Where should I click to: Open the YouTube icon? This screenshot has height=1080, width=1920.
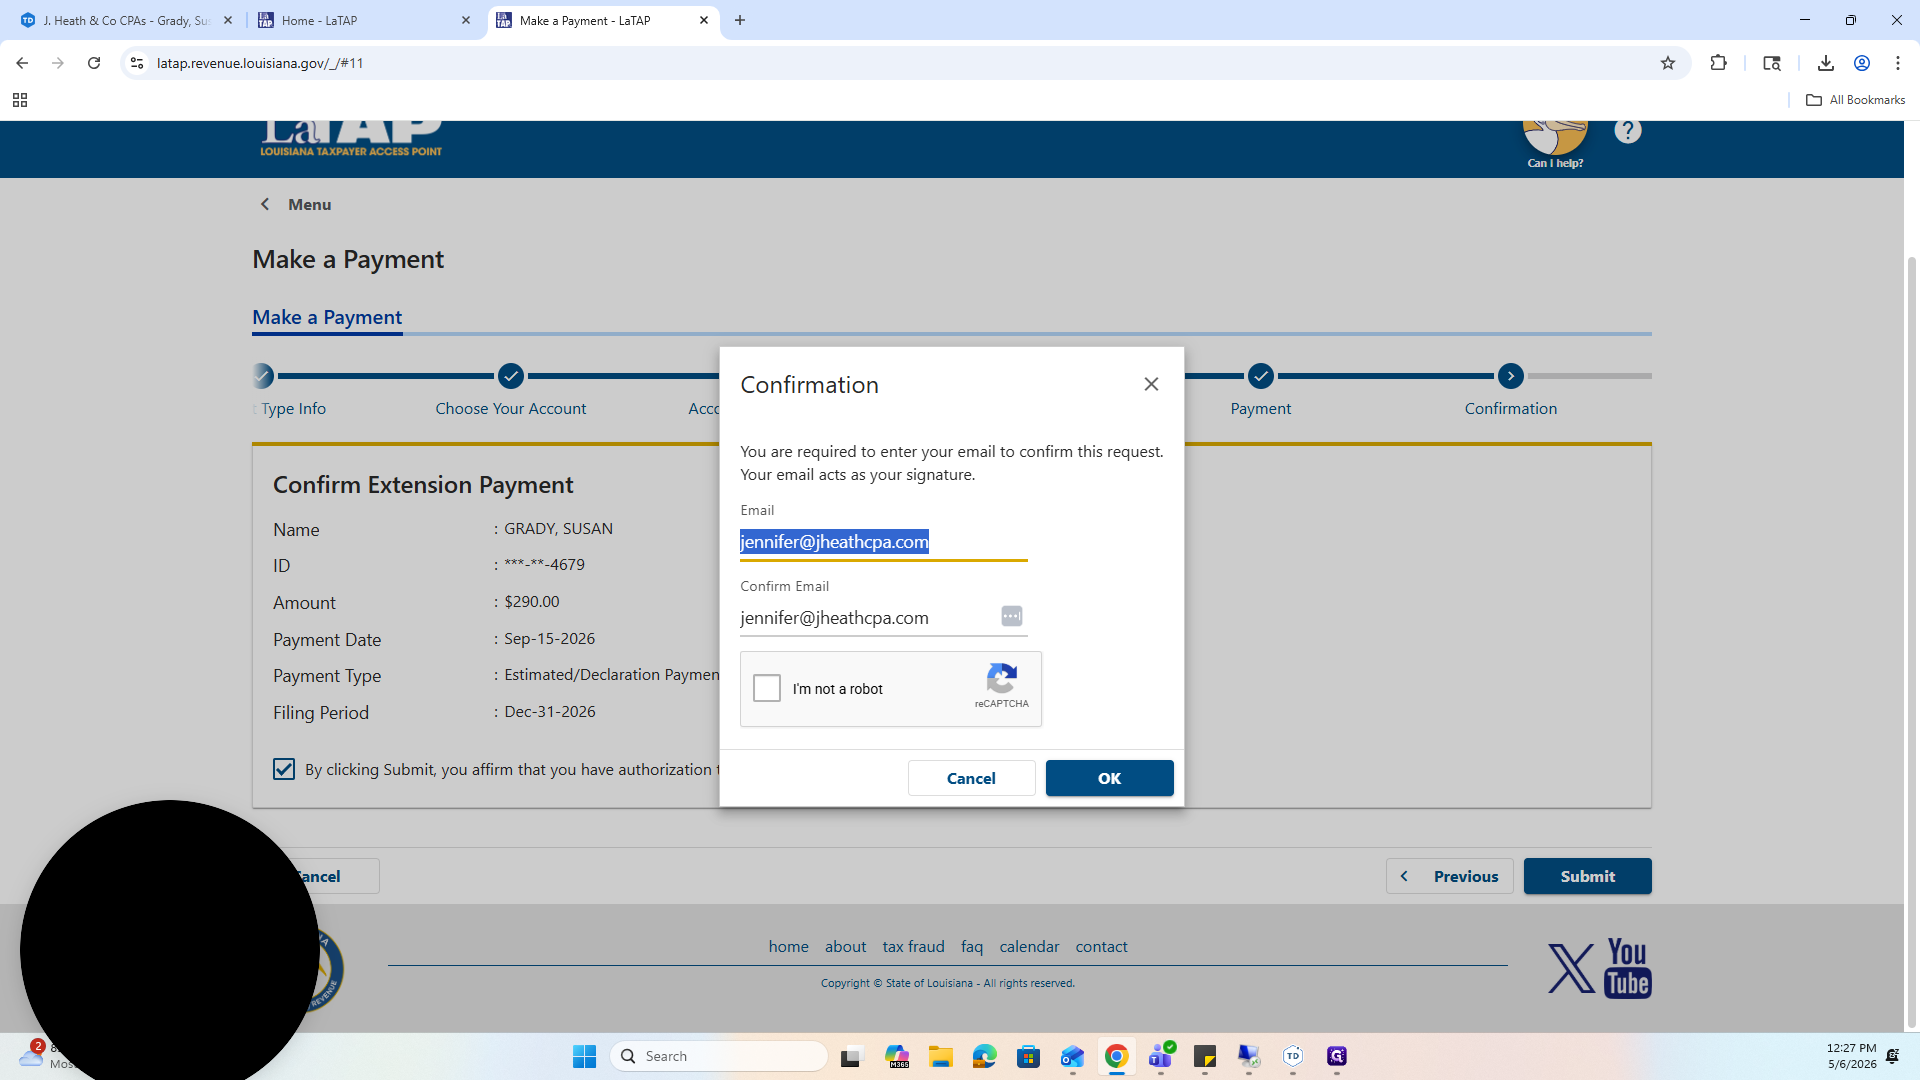1627,968
